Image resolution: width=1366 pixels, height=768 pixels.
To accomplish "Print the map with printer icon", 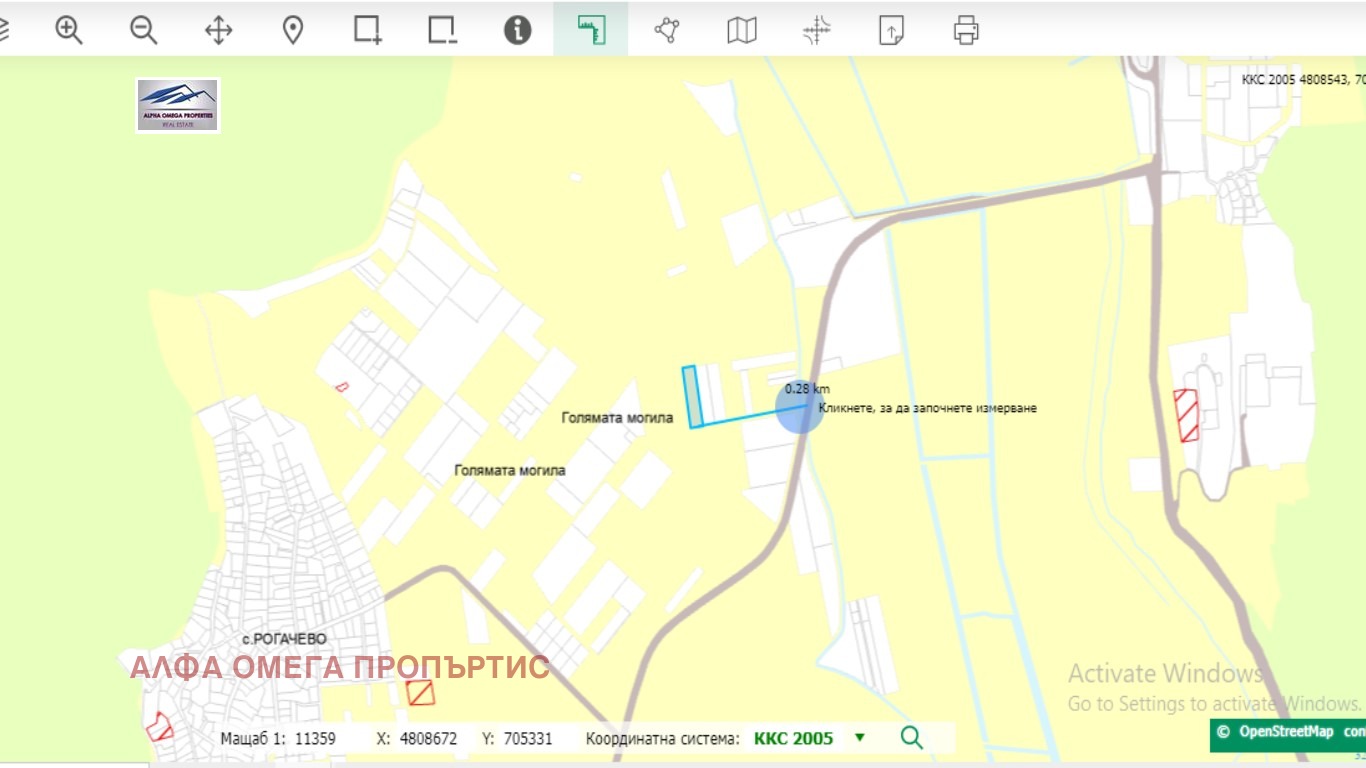I will click(965, 30).
